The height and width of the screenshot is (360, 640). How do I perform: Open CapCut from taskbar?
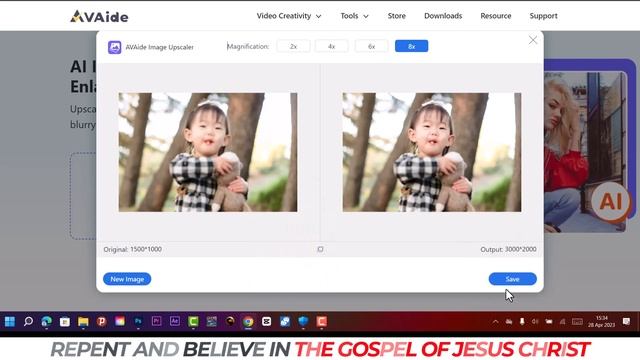click(267, 322)
